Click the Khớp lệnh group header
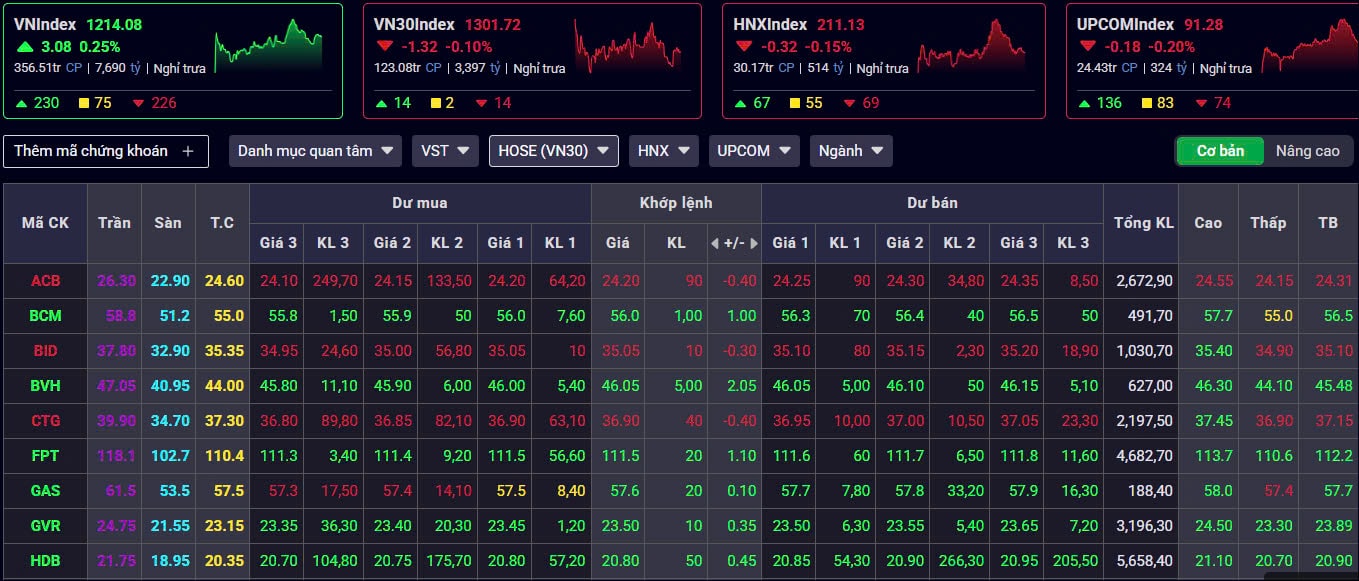 coord(676,203)
